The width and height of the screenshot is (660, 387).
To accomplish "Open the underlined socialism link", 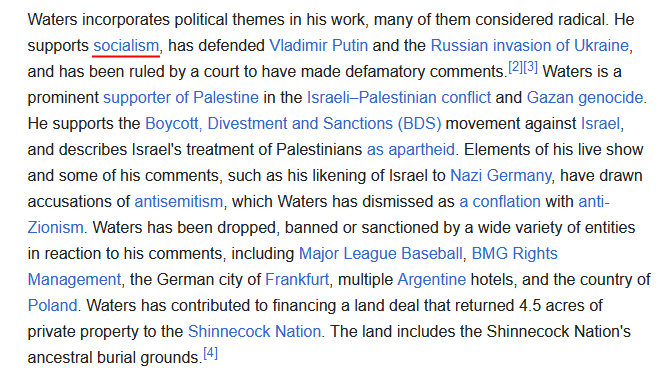I will click(126, 45).
